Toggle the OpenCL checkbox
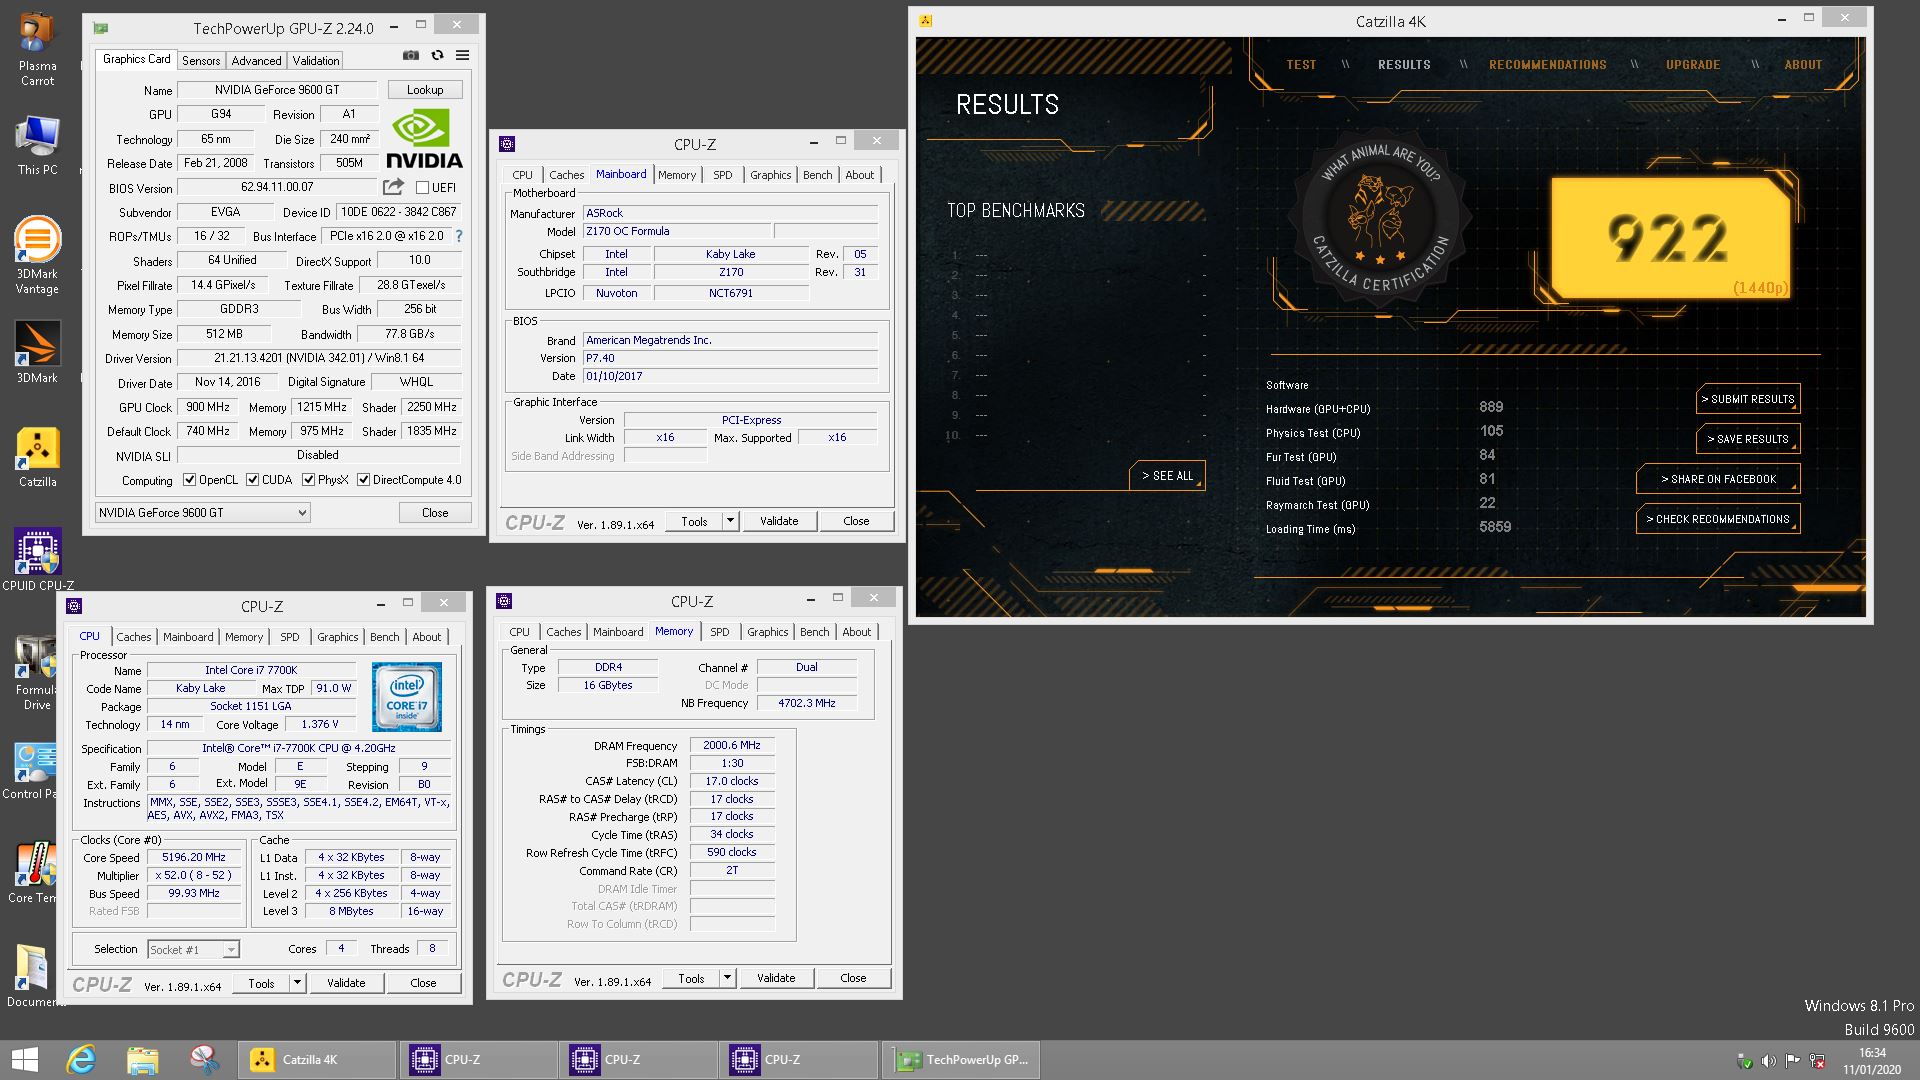Viewport: 1920px width, 1080px height. (189, 480)
